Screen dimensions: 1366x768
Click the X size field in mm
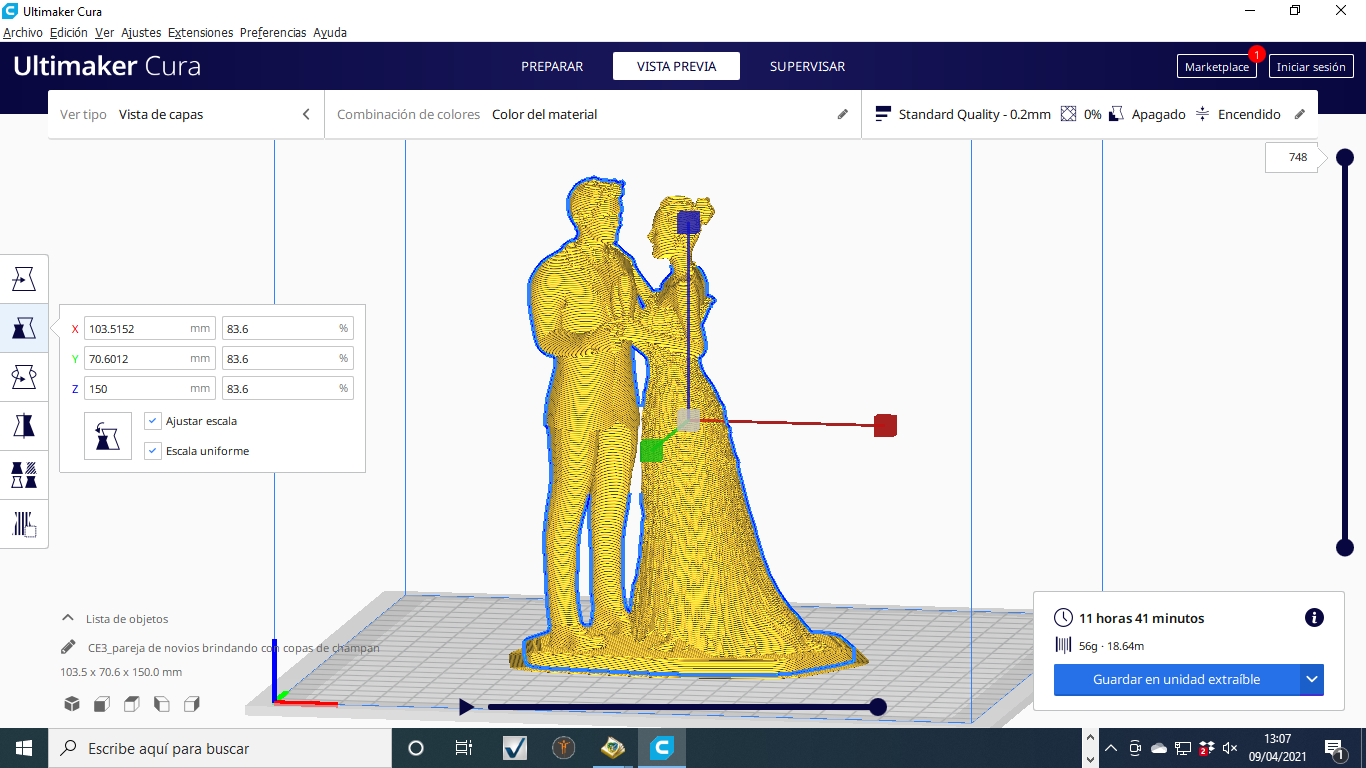(x=150, y=328)
